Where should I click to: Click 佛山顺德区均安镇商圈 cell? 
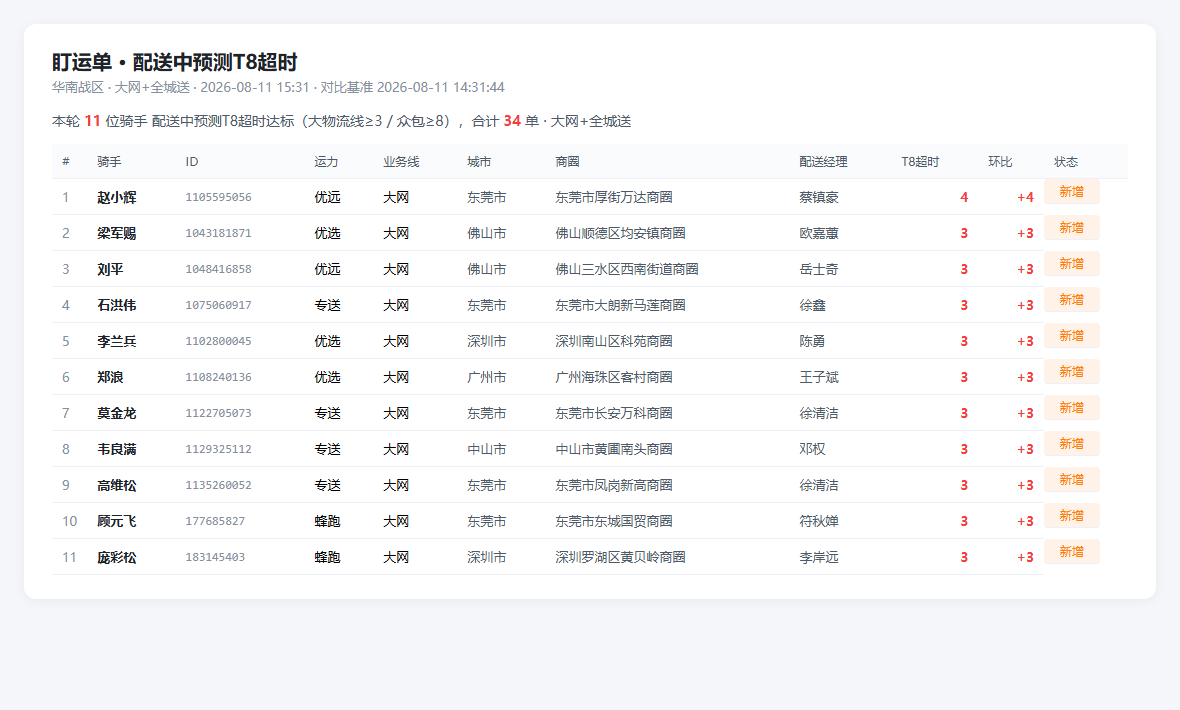[620, 233]
